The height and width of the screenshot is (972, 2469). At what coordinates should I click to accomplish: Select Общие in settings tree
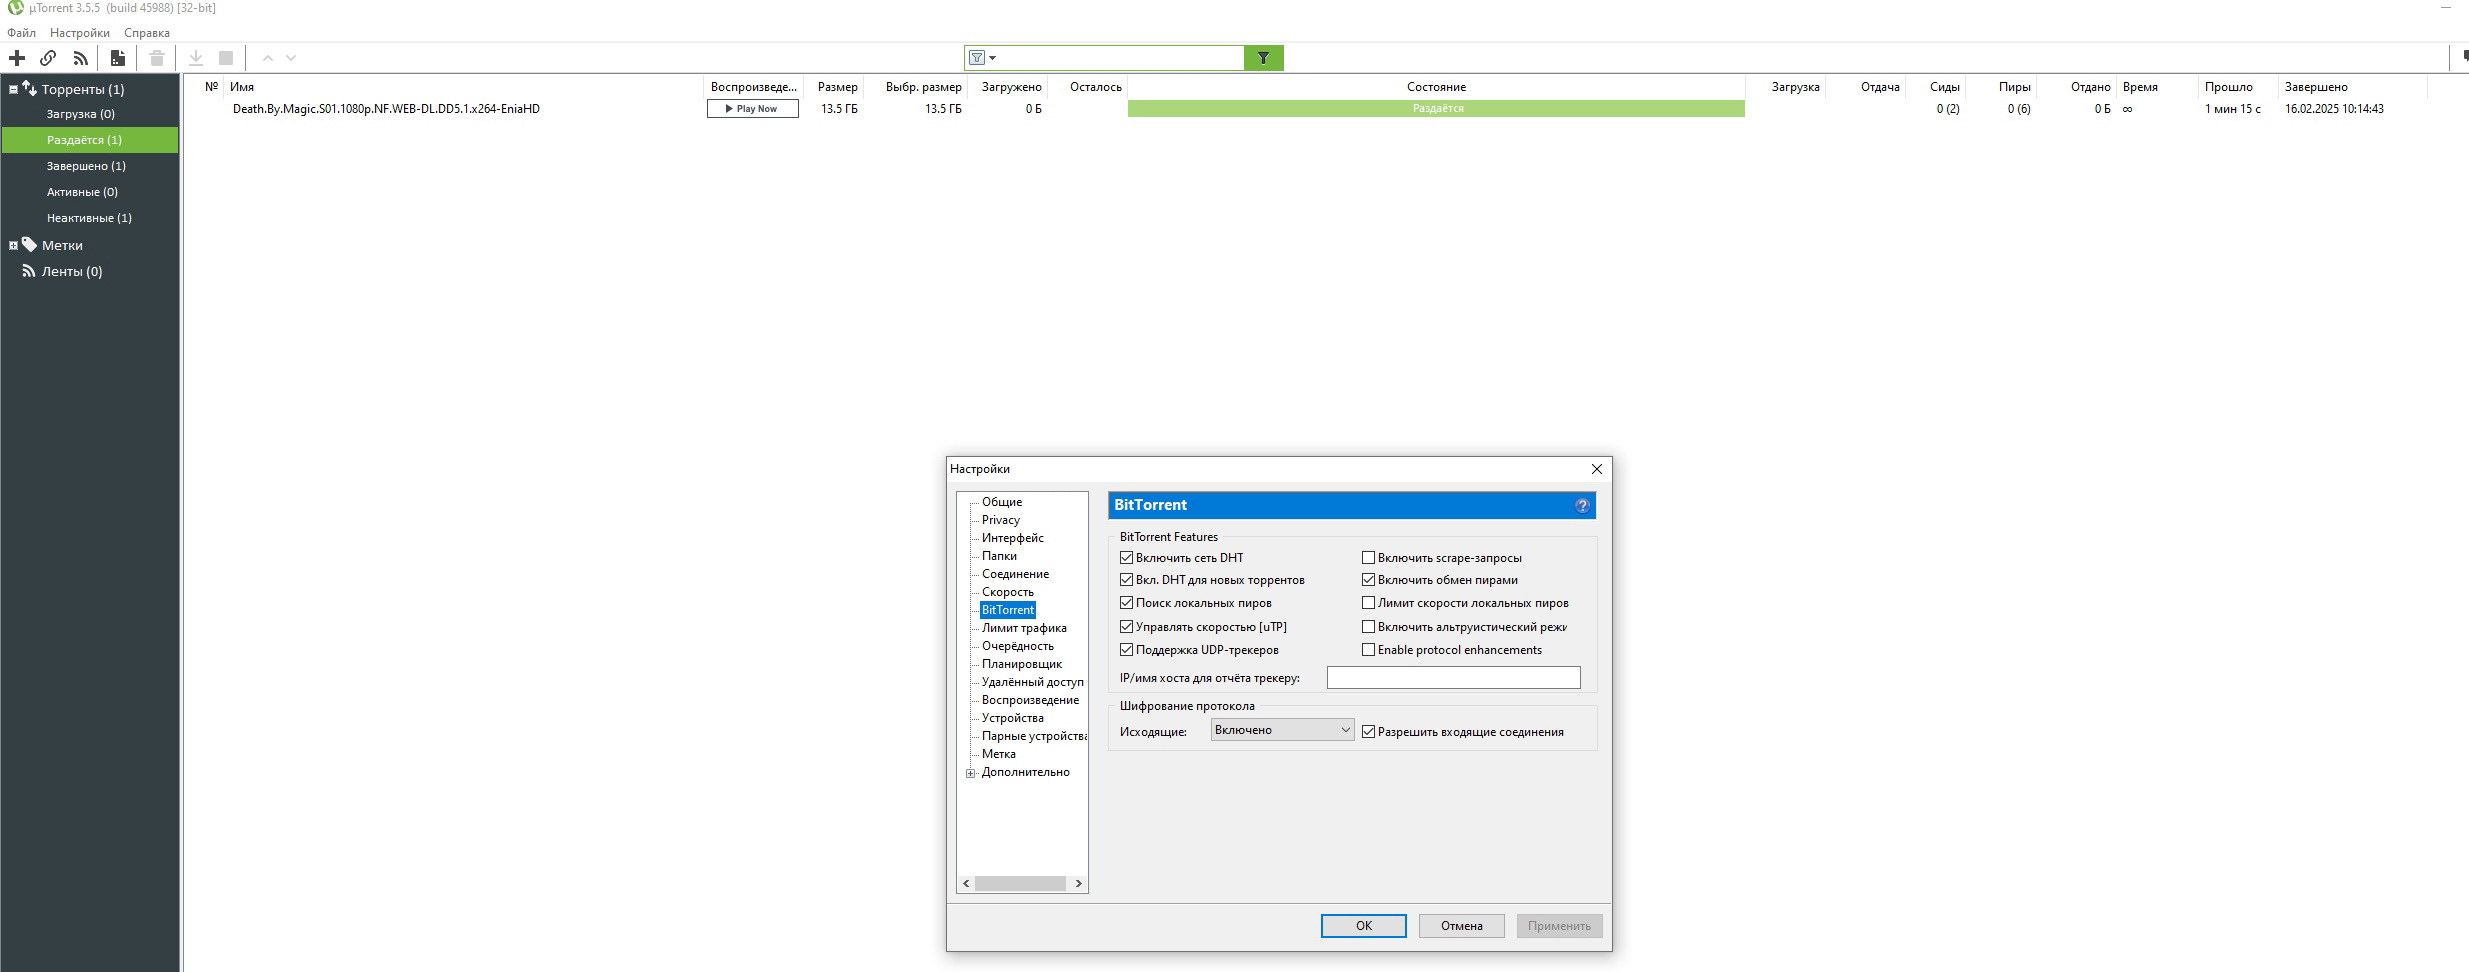coord(1002,502)
